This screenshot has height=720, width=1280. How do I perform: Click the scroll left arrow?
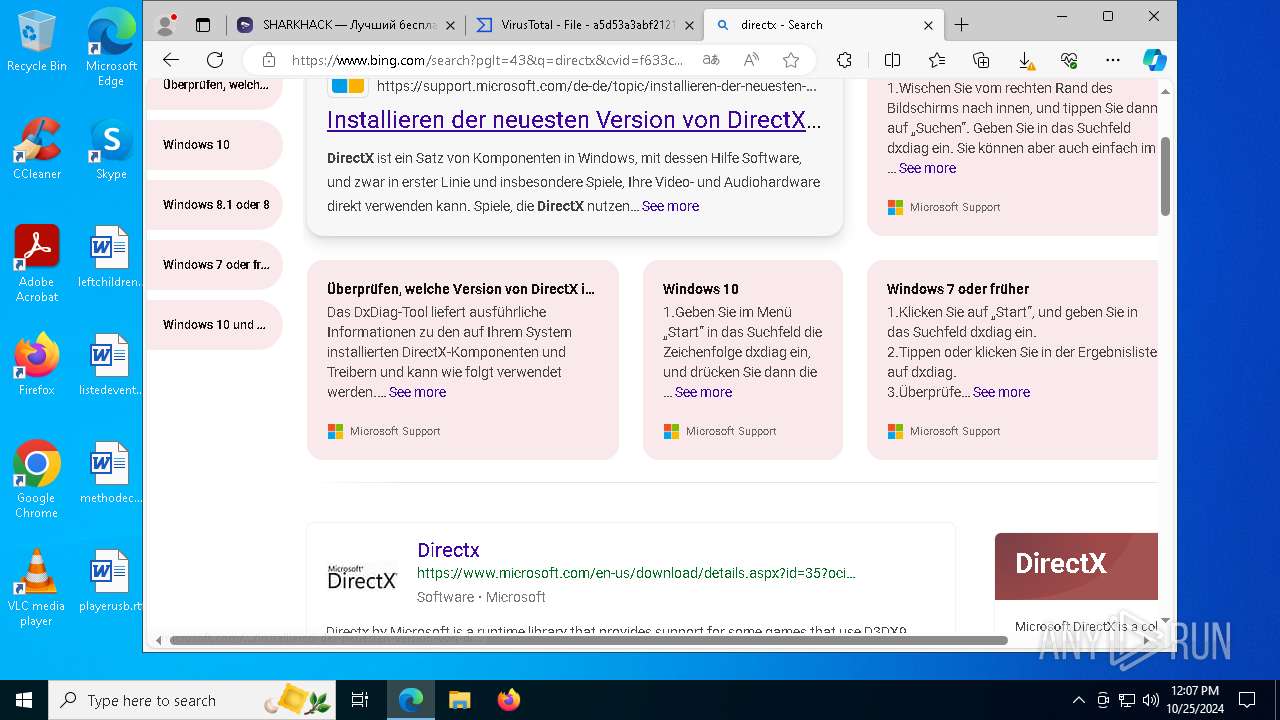point(157,640)
